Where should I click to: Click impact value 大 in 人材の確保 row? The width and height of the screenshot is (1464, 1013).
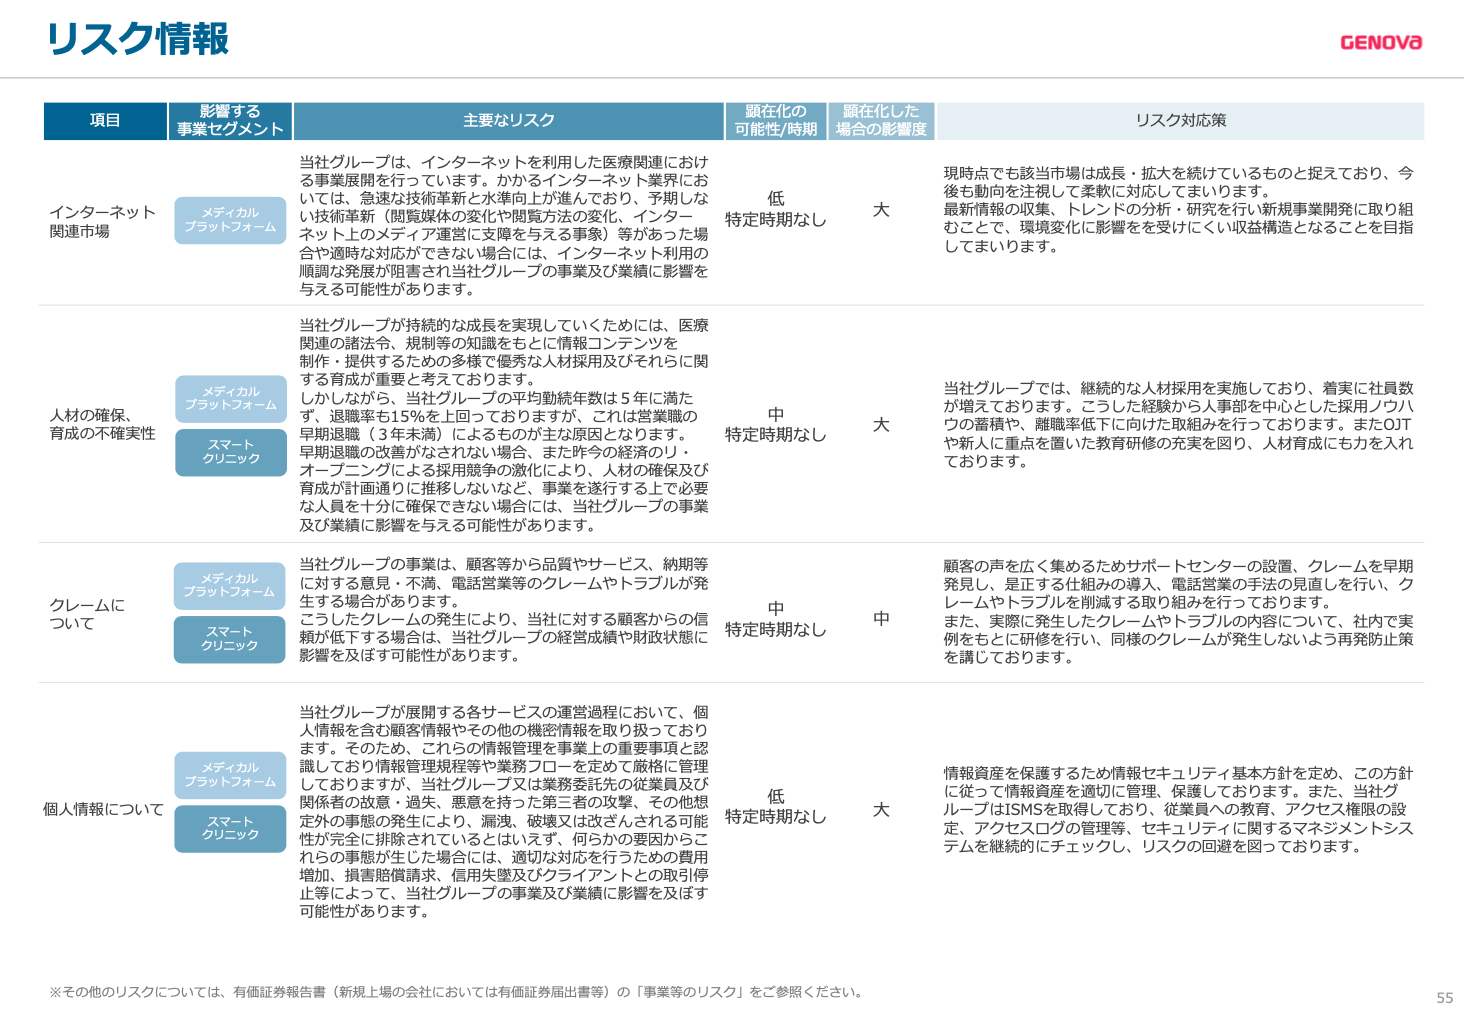(881, 425)
